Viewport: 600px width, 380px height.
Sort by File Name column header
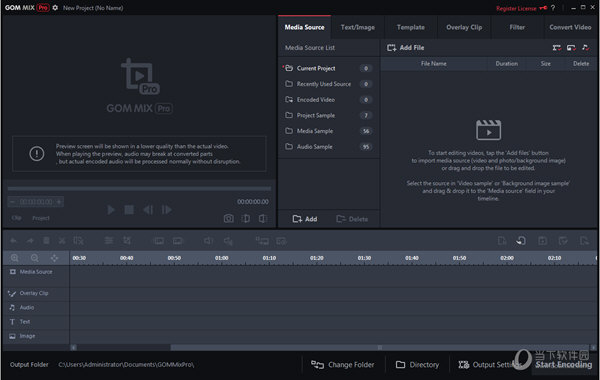[433, 64]
